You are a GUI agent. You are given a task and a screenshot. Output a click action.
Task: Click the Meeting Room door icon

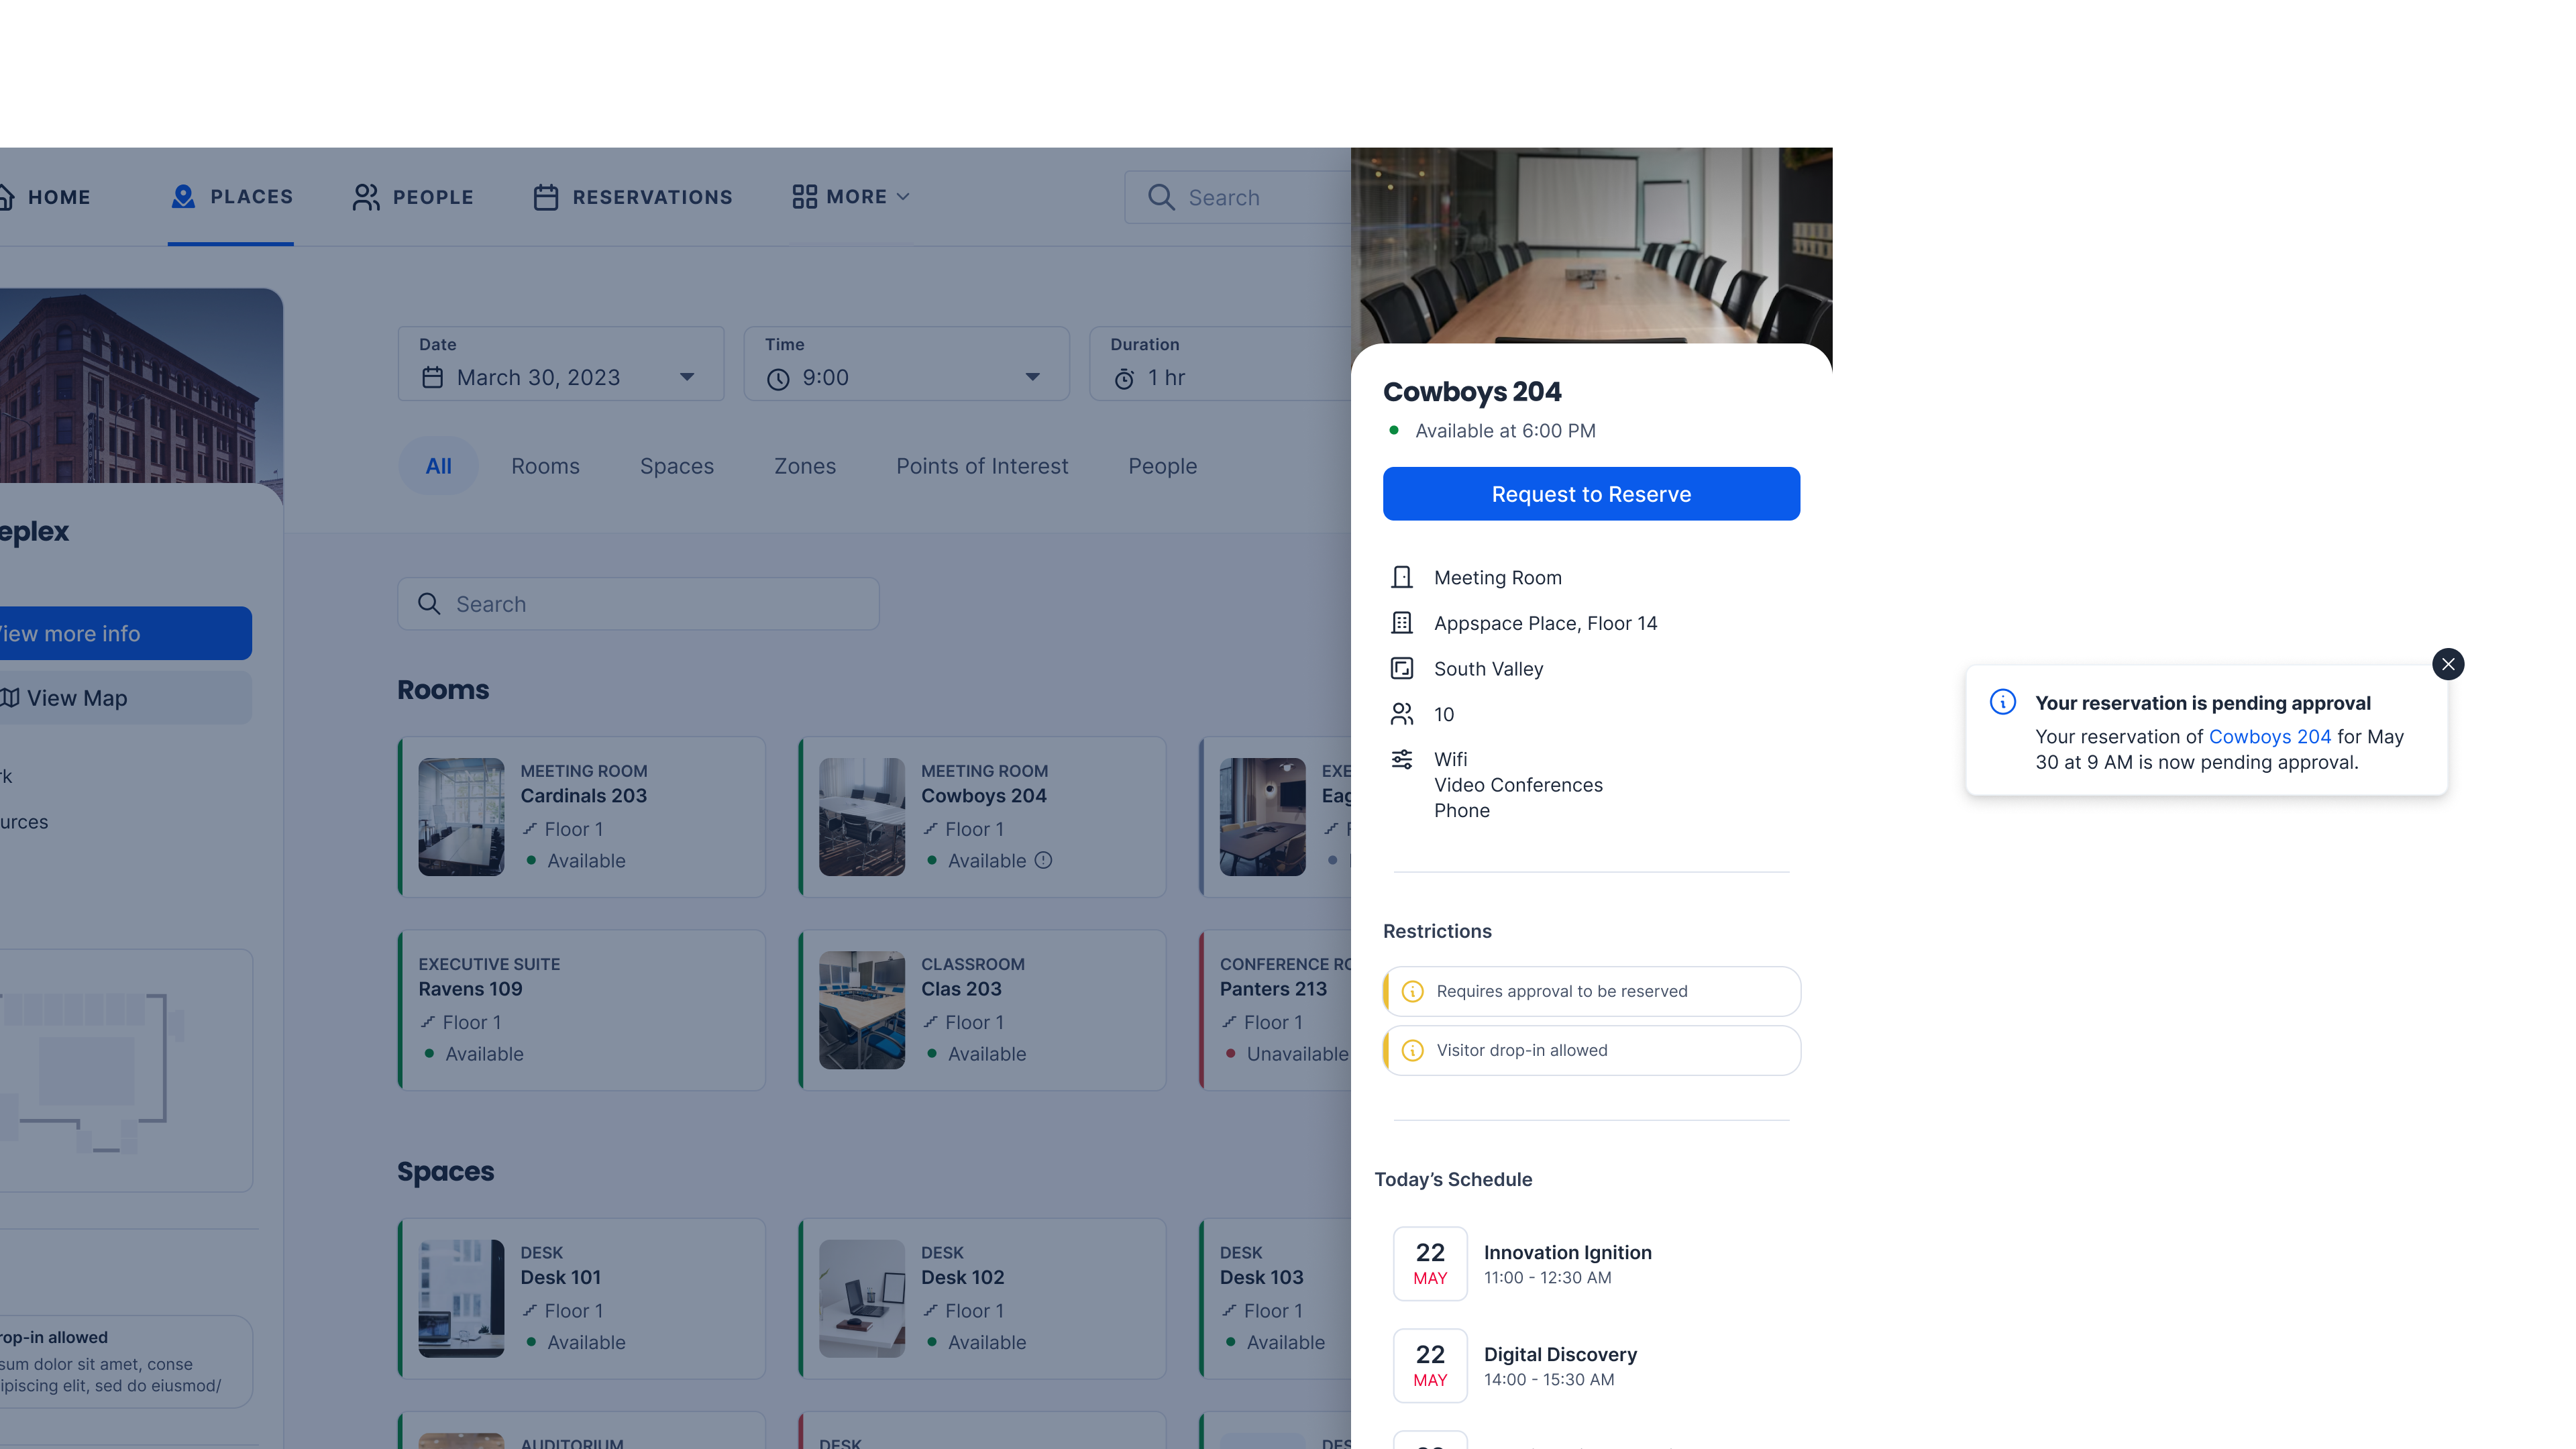(x=1402, y=577)
